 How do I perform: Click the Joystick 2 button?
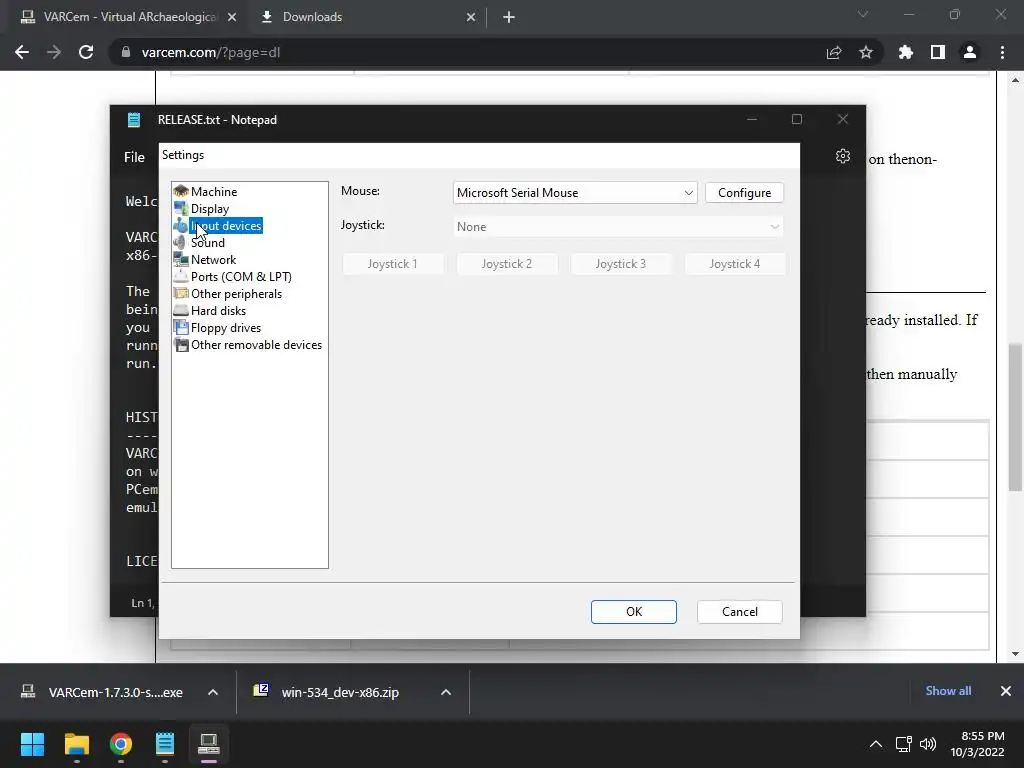tap(507, 264)
